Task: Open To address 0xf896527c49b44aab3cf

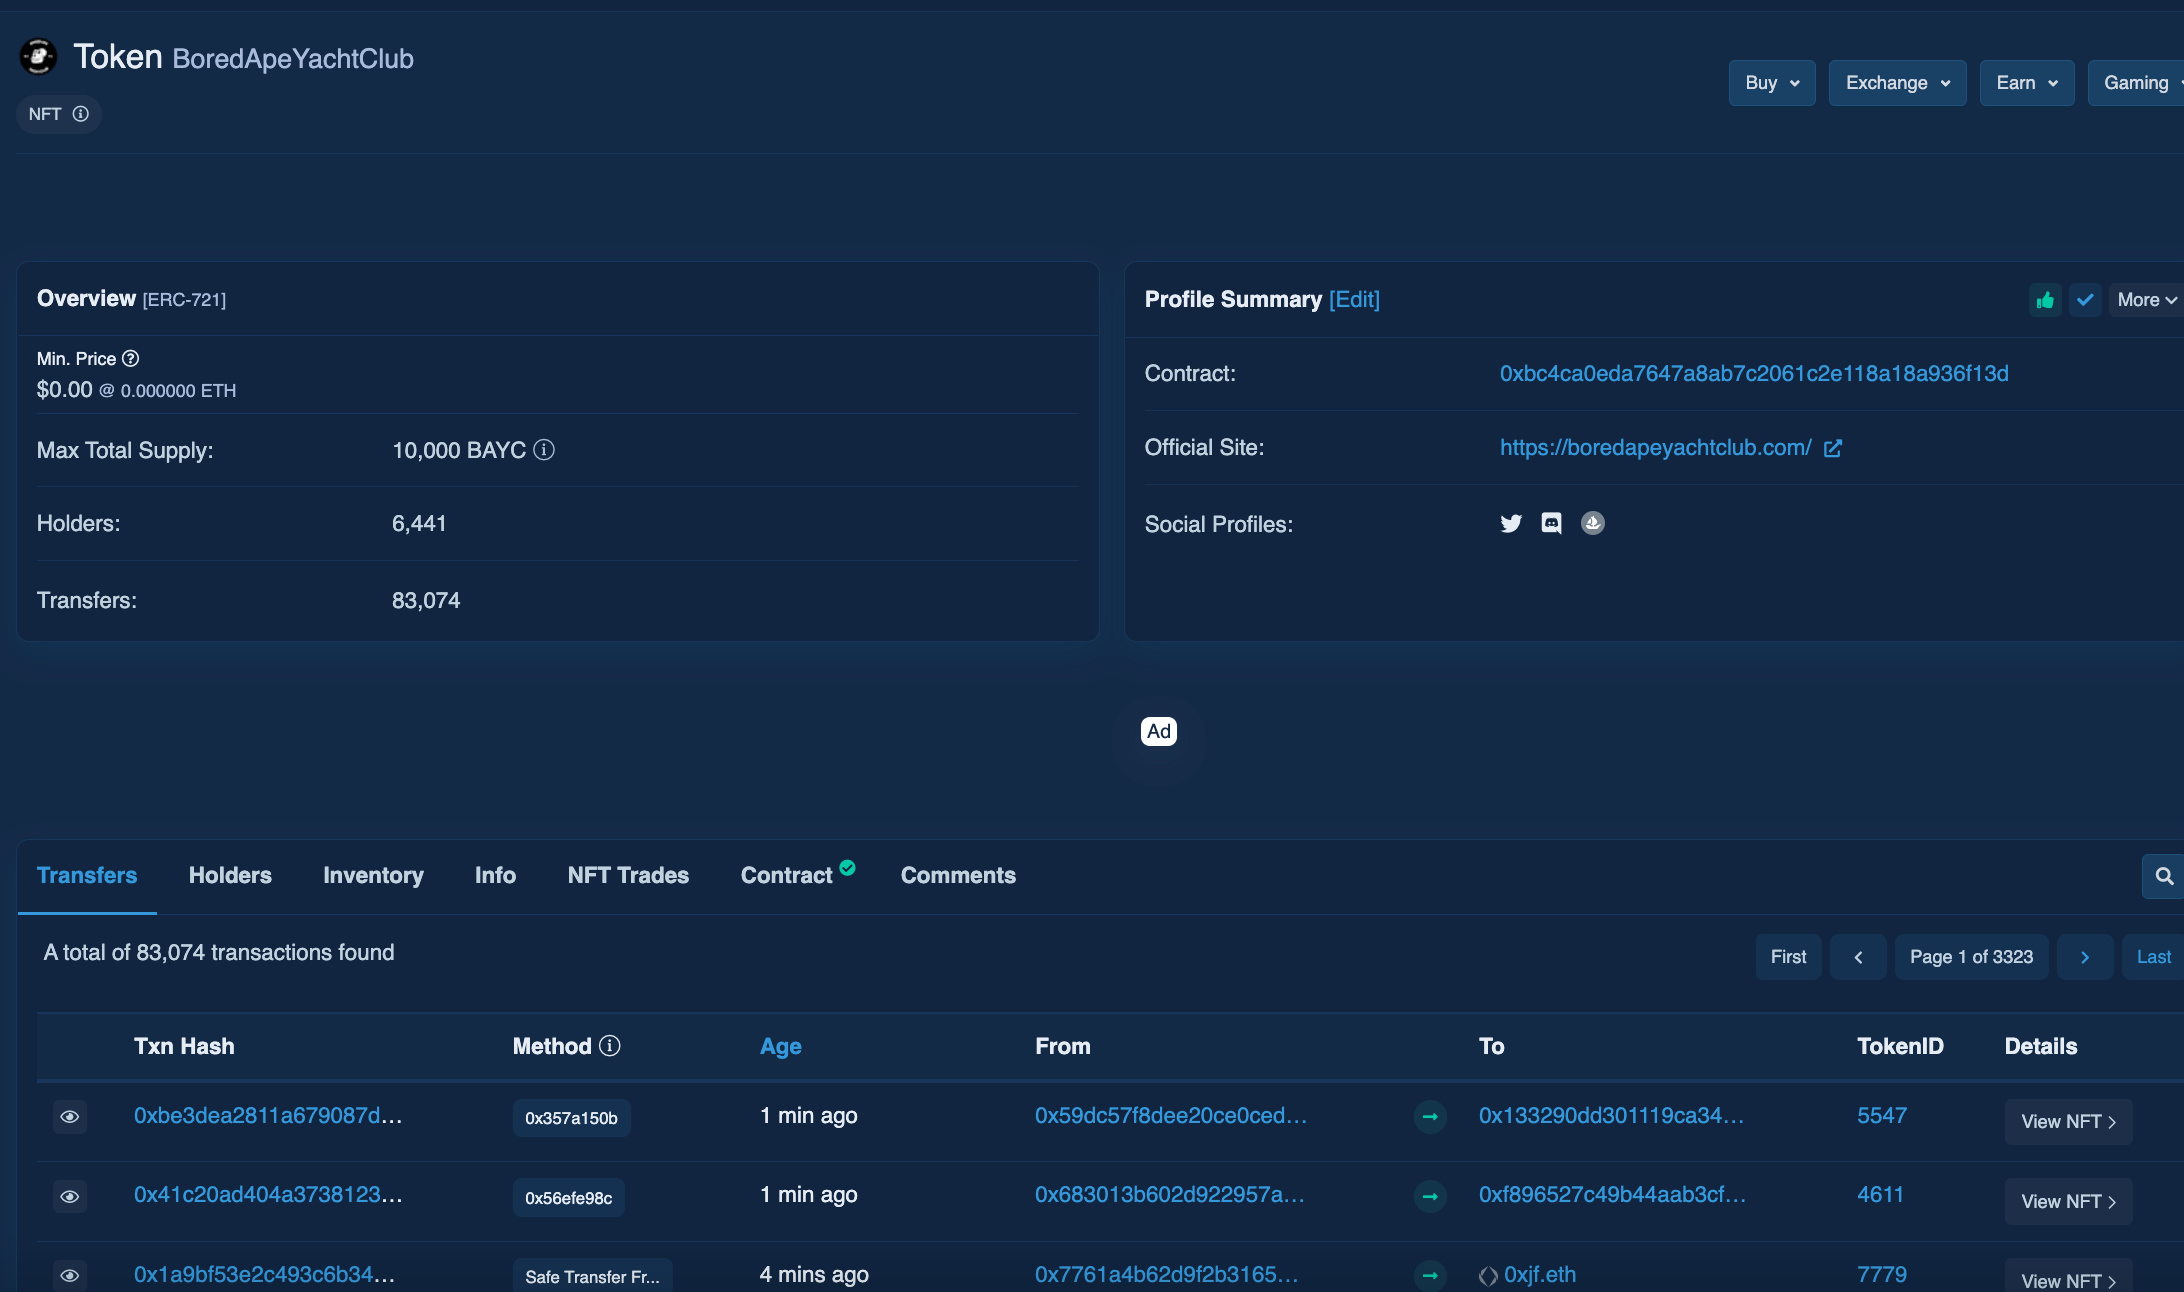Action: point(1613,1194)
